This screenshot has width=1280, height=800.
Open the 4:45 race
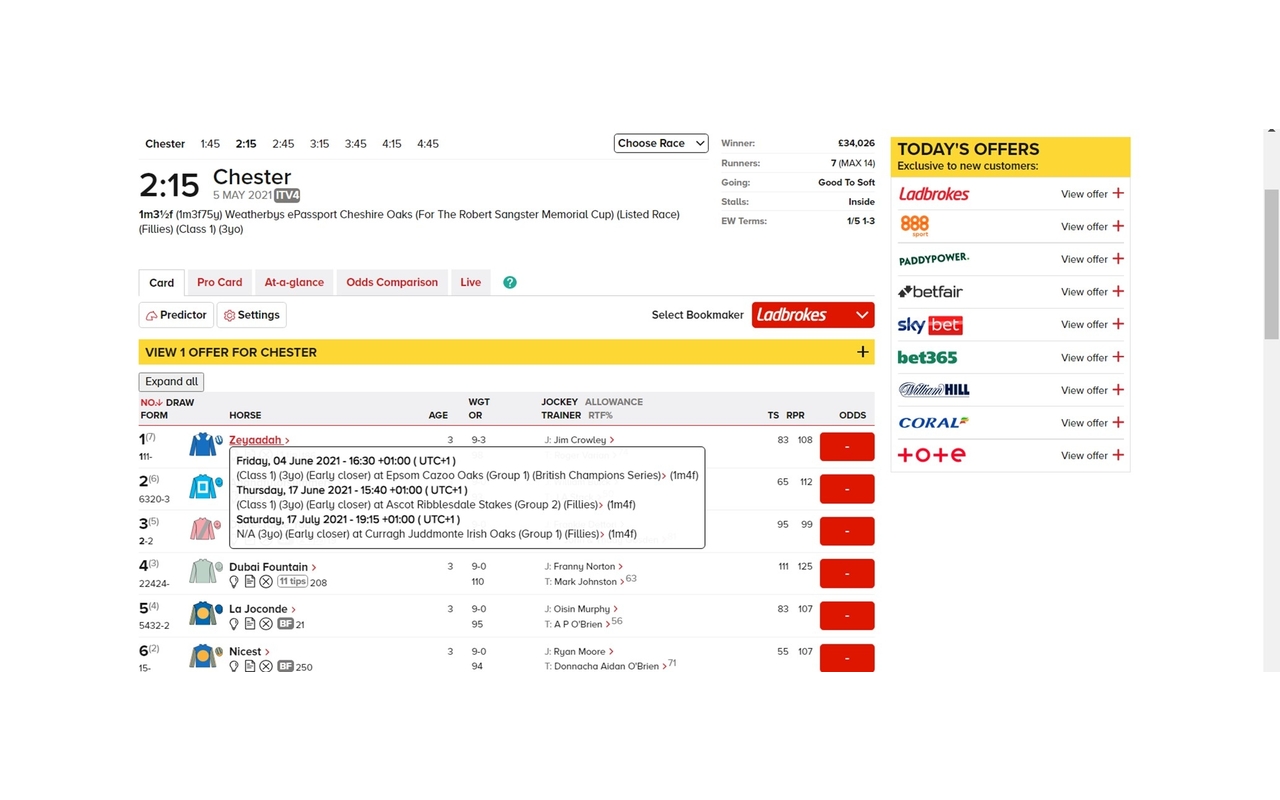point(428,144)
